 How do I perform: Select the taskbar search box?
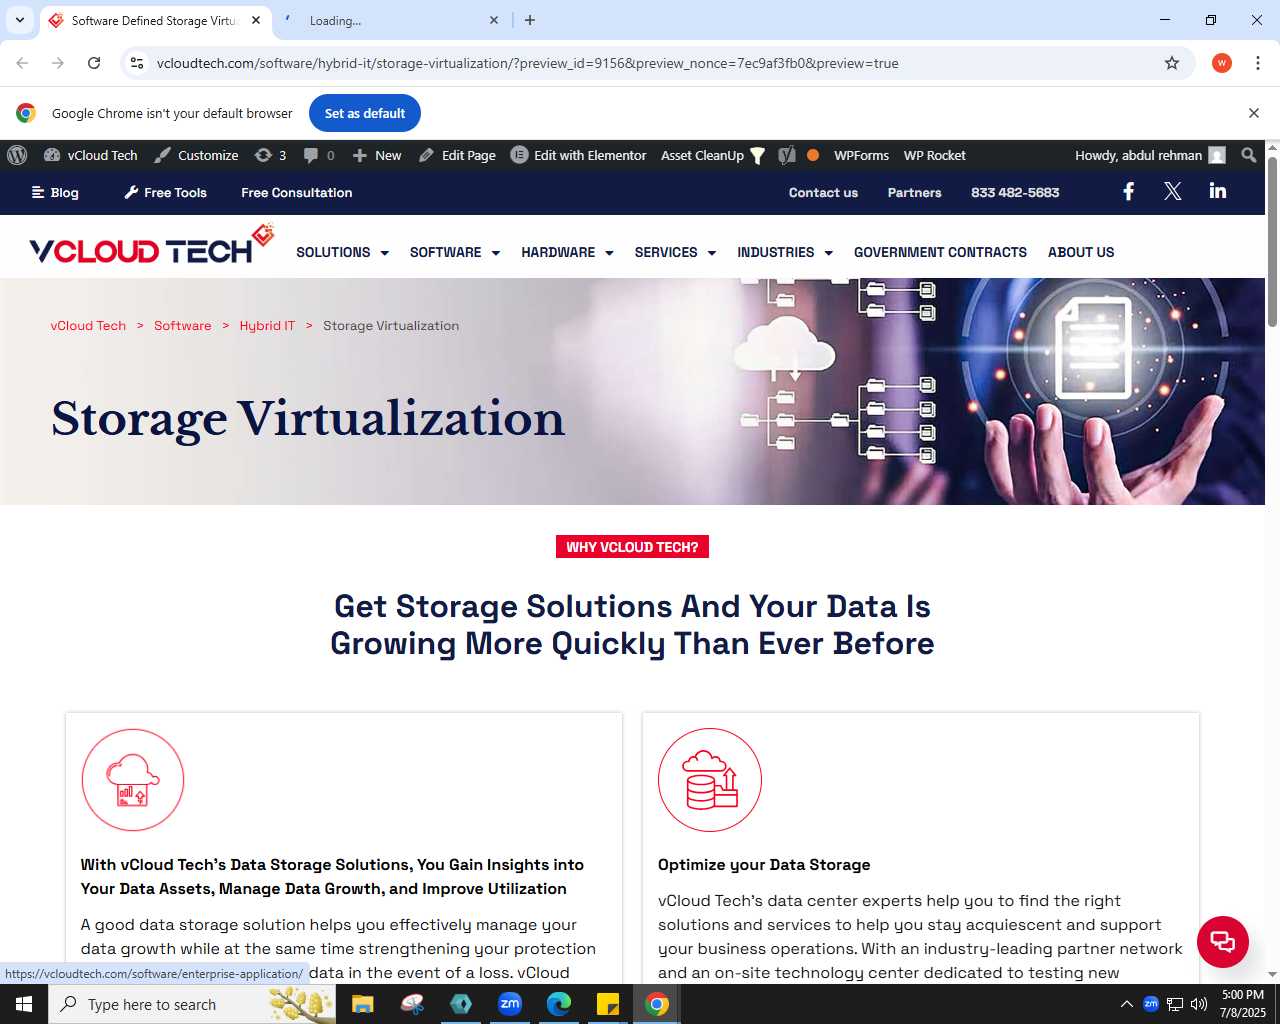click(x=192, y=1004)
